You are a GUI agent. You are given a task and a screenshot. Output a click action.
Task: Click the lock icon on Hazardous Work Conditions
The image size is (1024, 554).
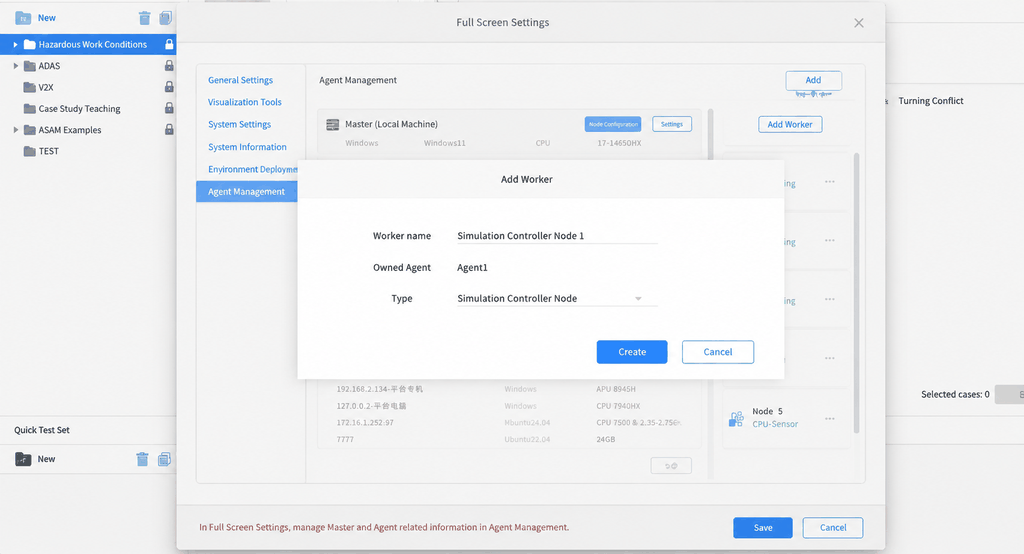pyautogui.click(x=169, y=44)
